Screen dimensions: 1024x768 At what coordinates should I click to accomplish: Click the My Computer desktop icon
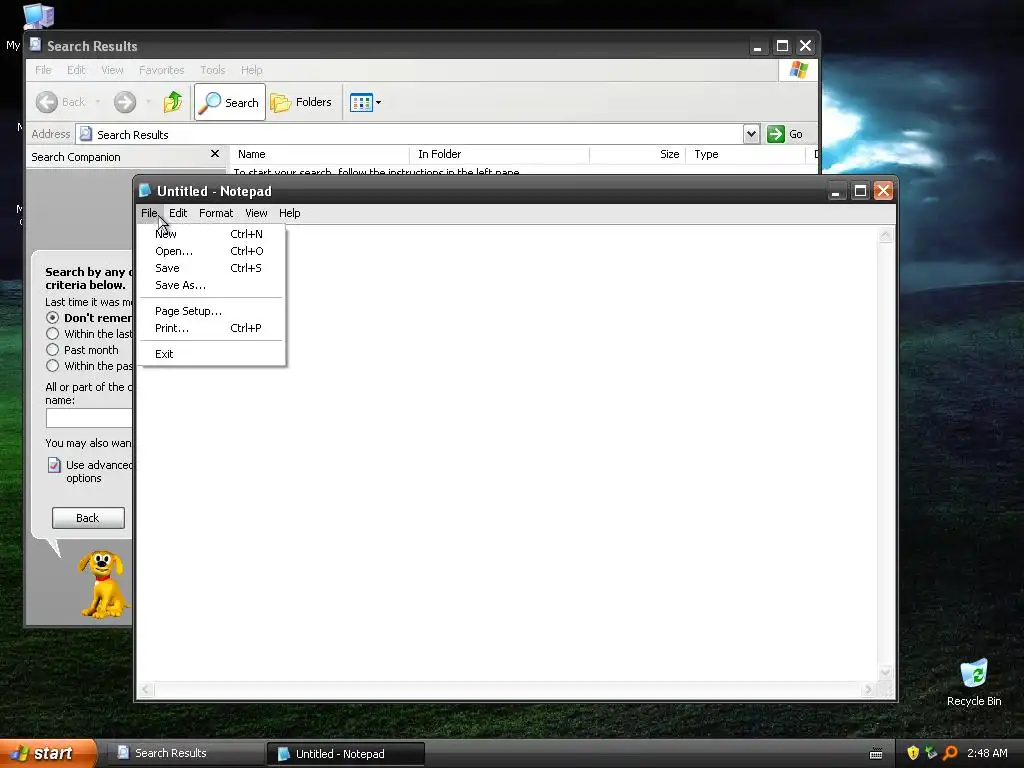[x=38, y=16]
